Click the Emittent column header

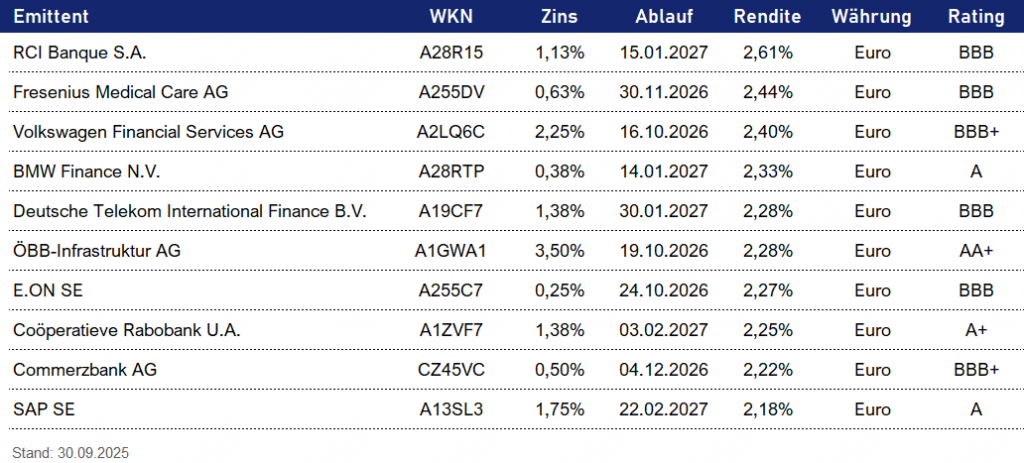pyautogui.click(x=51, y=17)
